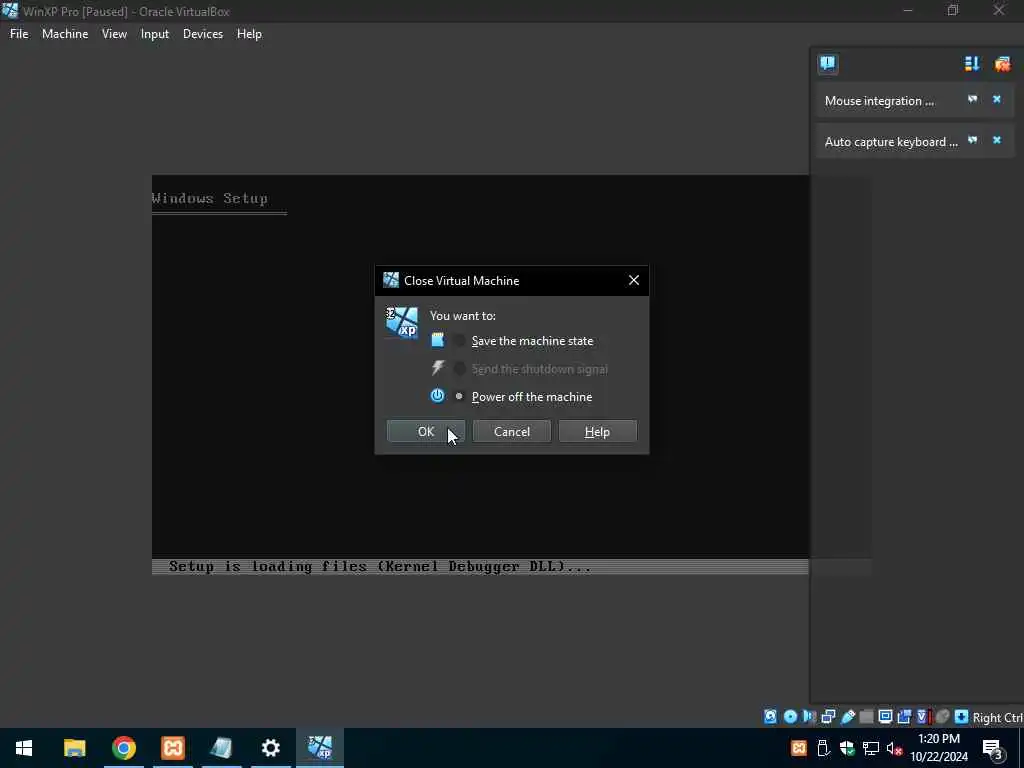The image size is (1024, 768).
Task: Open Help from the close dialog
Action: (x=597, y=432)
